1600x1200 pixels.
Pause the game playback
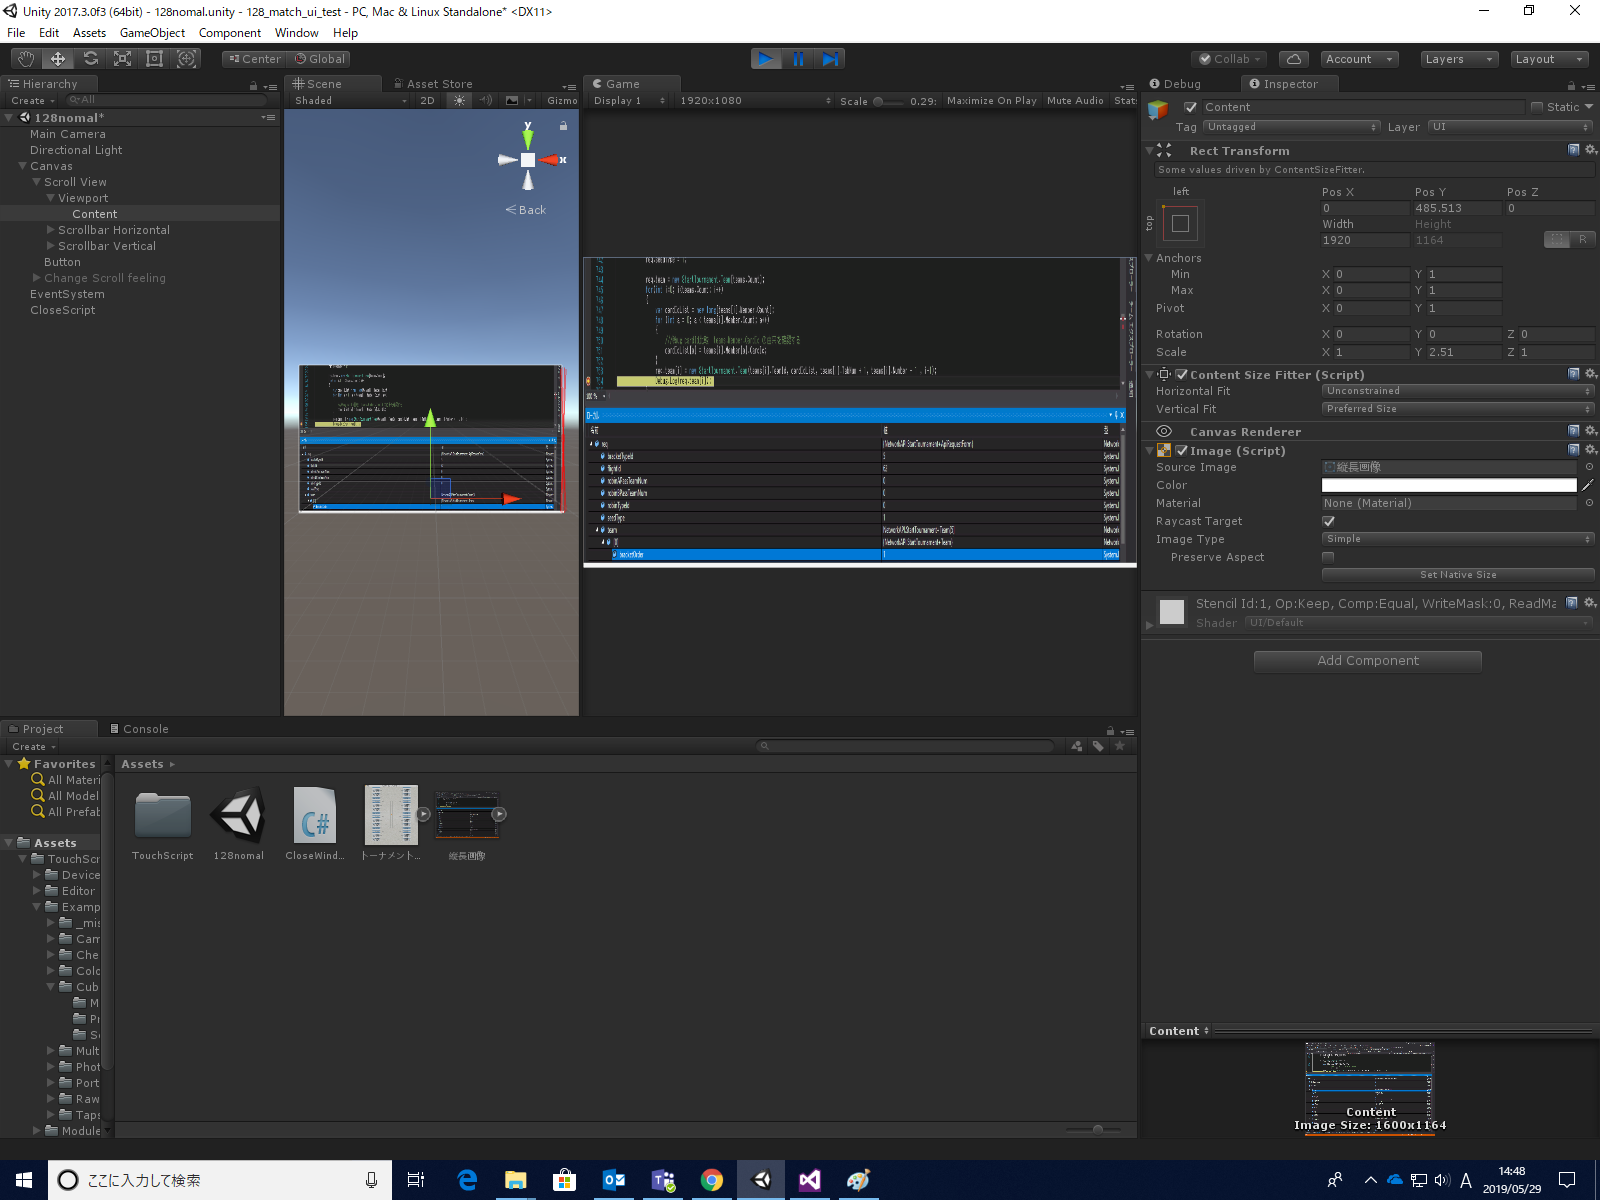pos(798,59)
